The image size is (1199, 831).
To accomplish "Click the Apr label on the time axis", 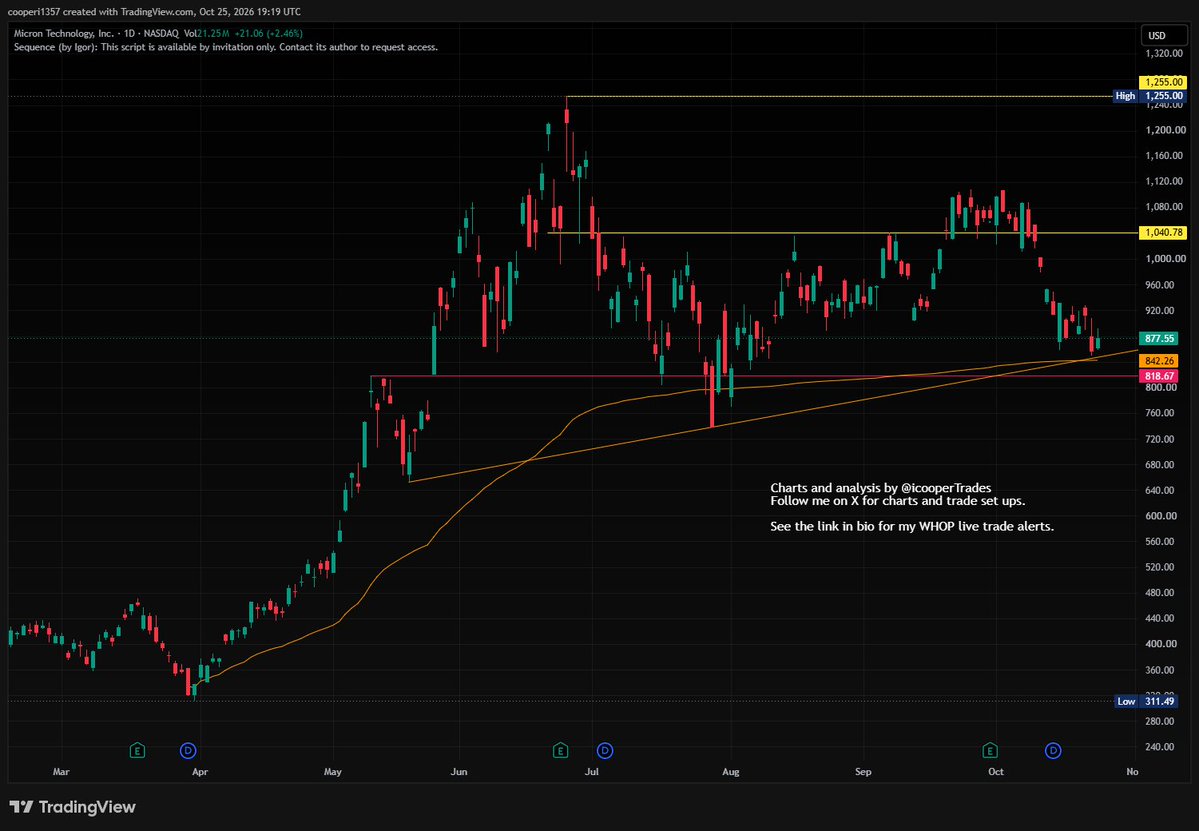I will [200, 772].
